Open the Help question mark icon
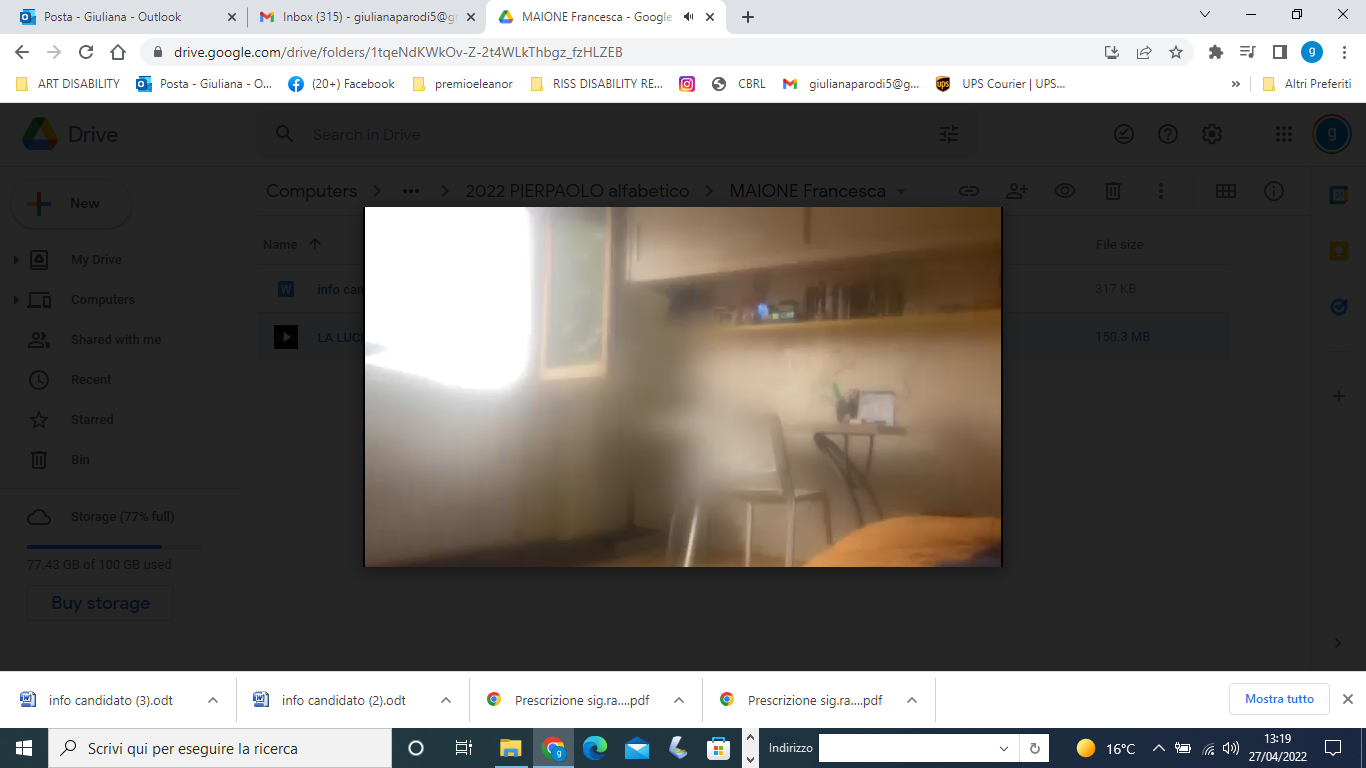This screenshot has width=1366, height=768. 1168,134
